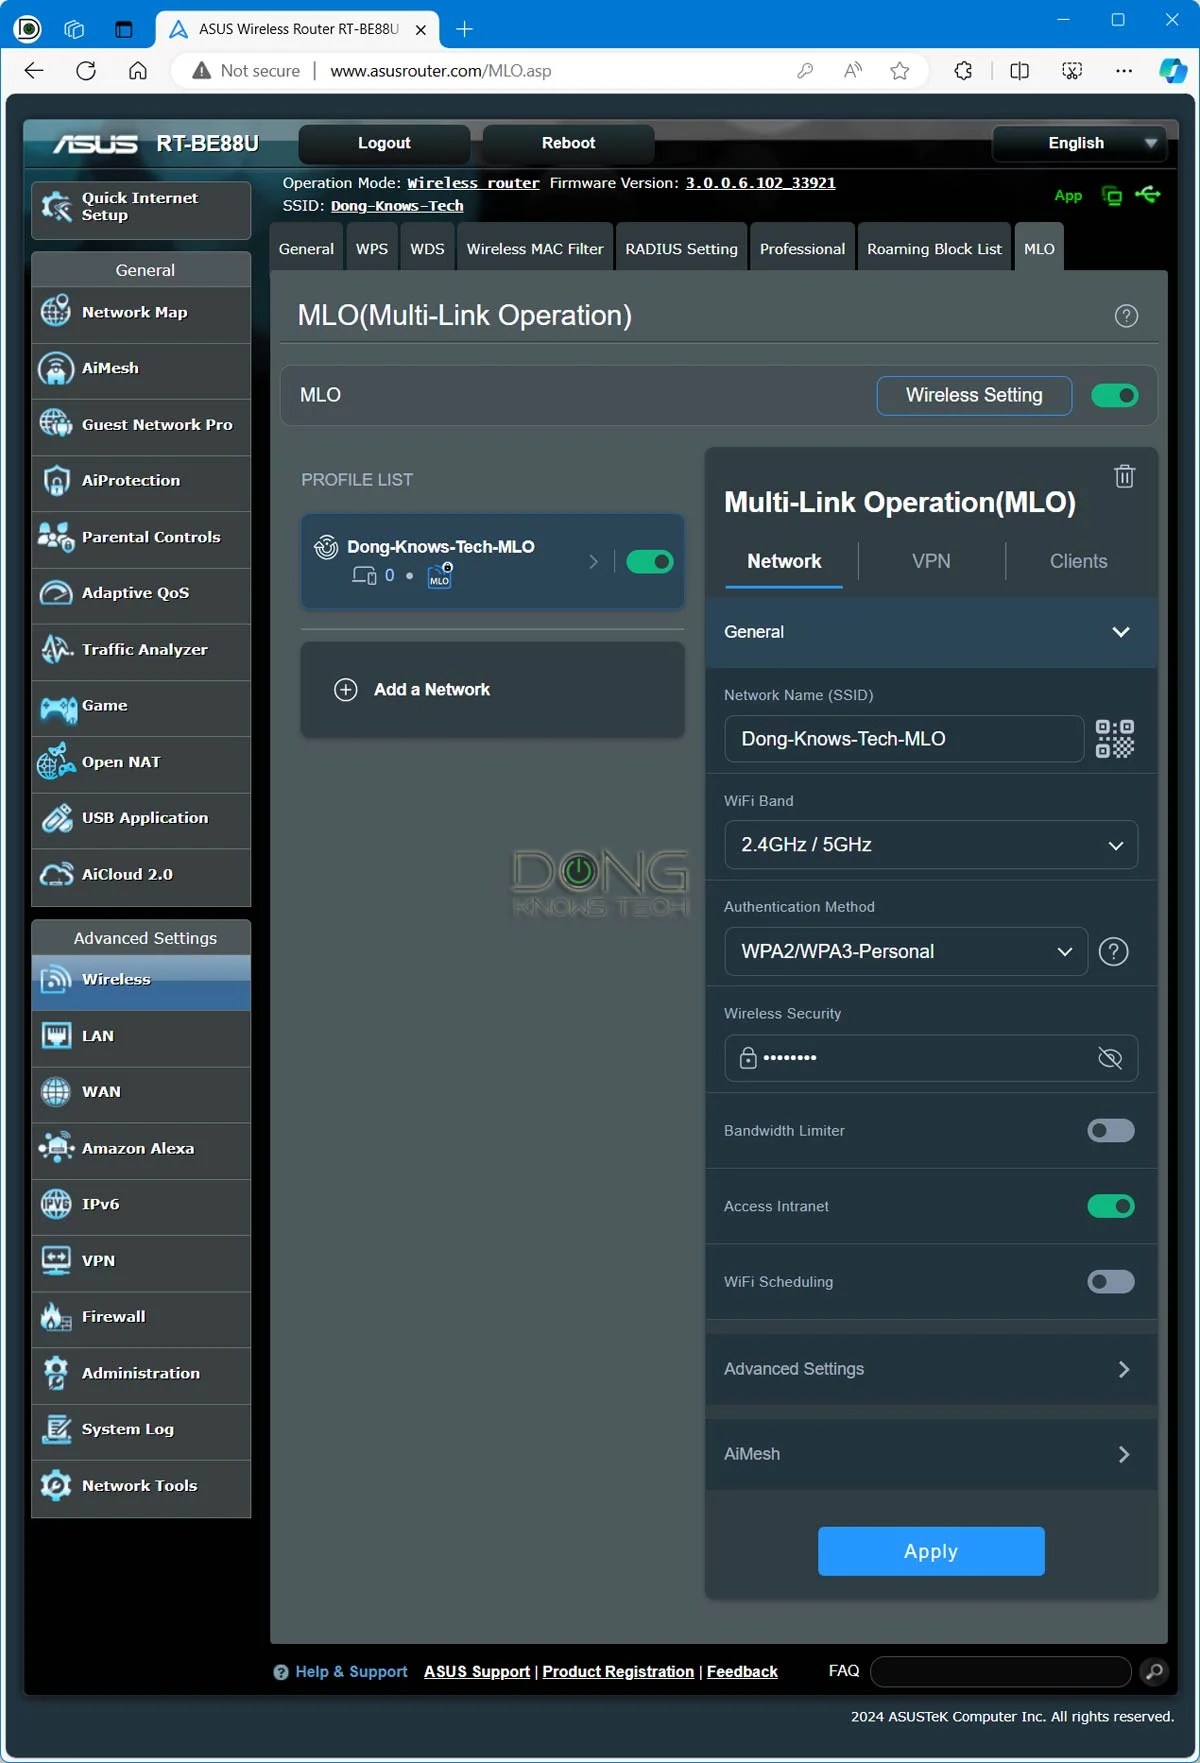Refresh the browser page
Viewport: 1200px width, 1763px height.
(86, 70)
